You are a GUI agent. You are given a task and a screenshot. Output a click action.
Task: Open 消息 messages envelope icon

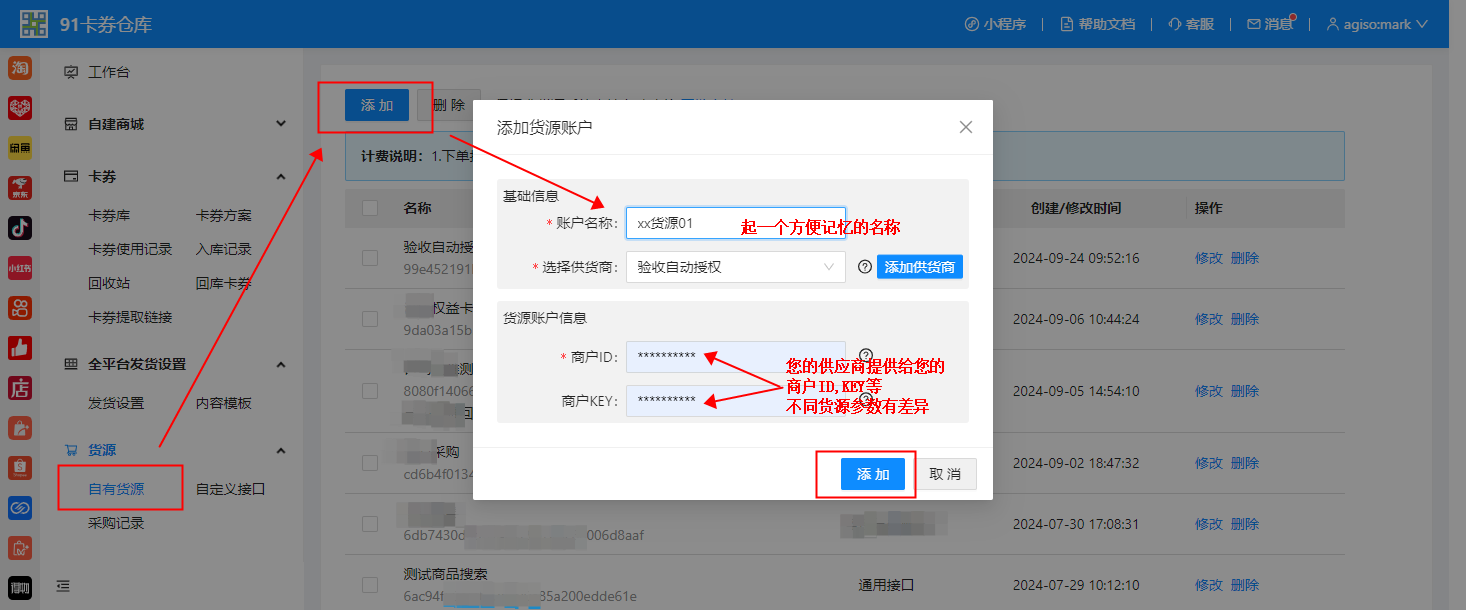pyautogui.click(x=1253, y=24)
